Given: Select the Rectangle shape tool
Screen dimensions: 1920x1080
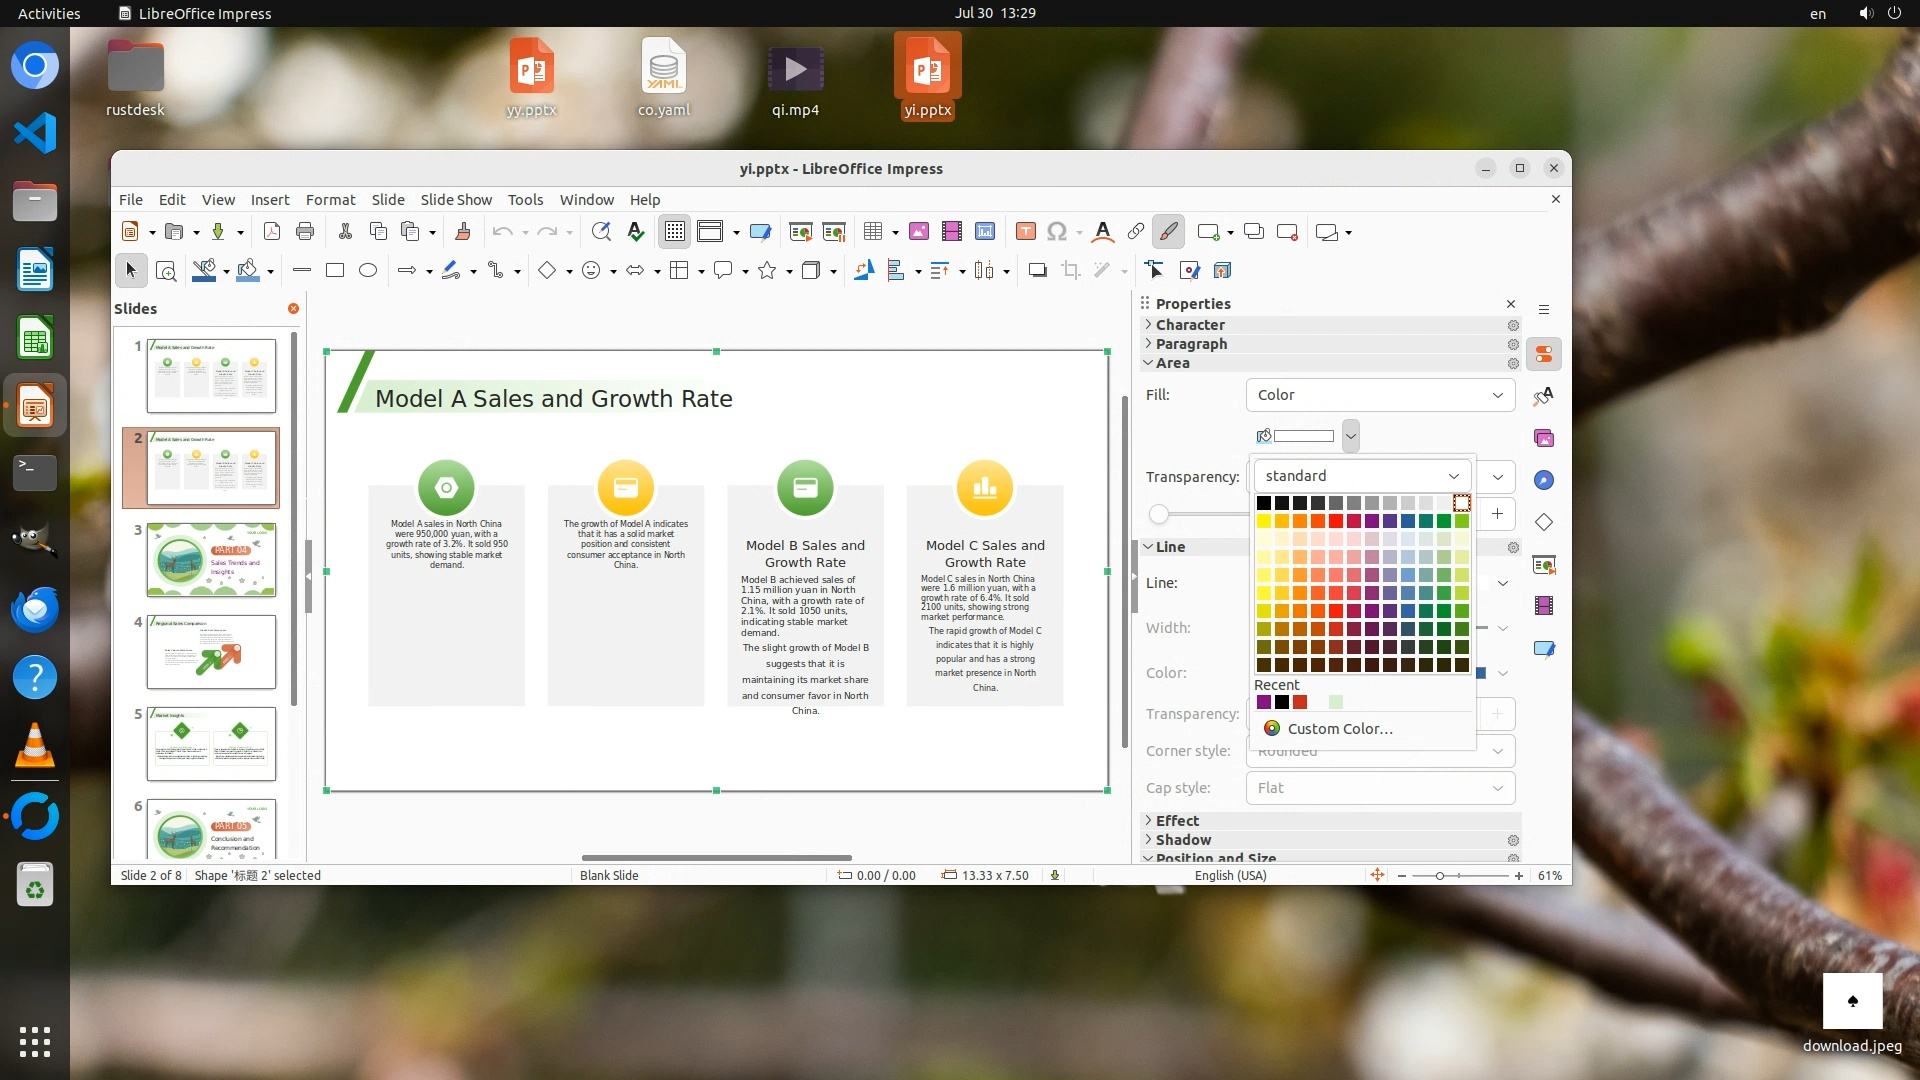Looking at the screenshot, I should pyautogui.click(x=335, y=270).
